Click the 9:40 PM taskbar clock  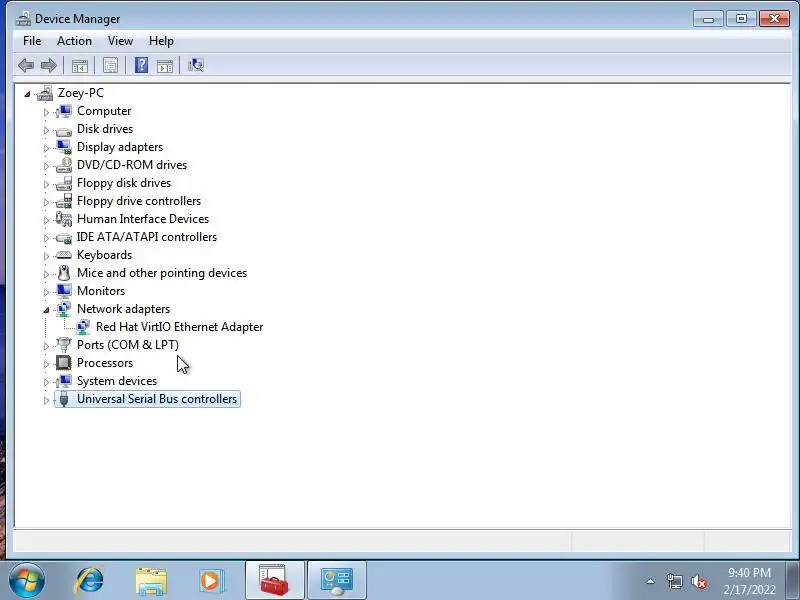pyautogui.click(x=749, y=572)
